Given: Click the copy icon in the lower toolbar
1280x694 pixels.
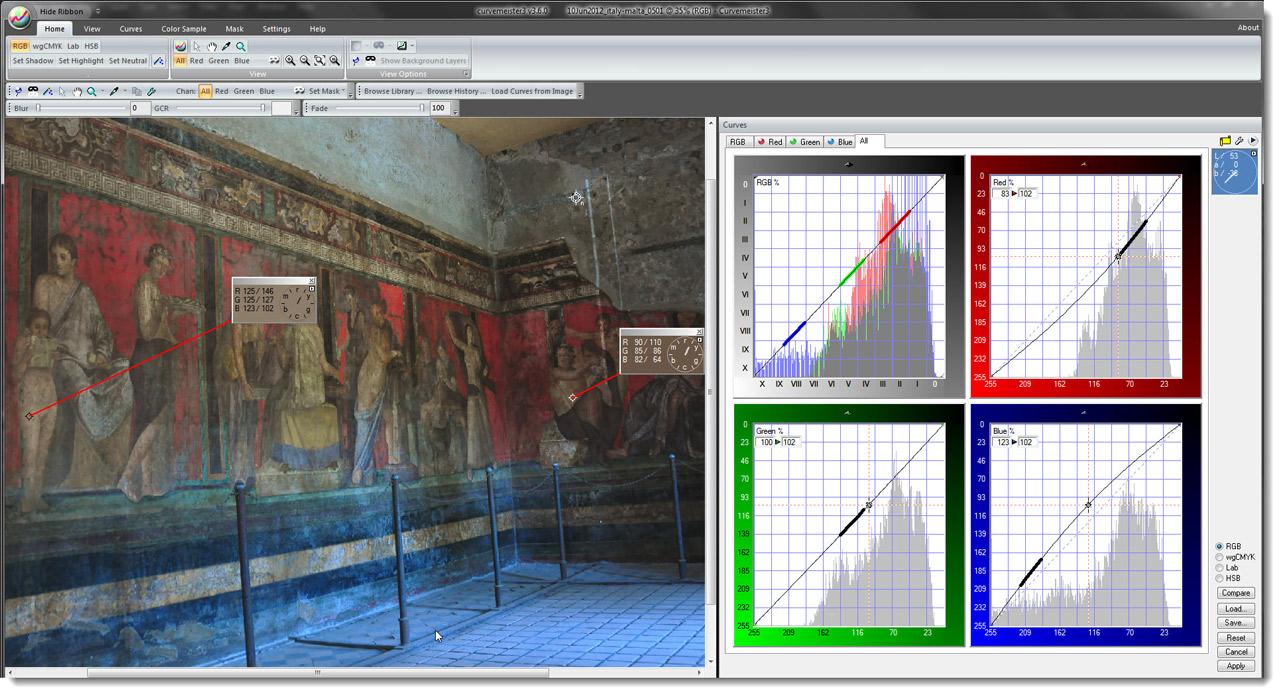Looking at the screenshot, I should coord(137,92).
